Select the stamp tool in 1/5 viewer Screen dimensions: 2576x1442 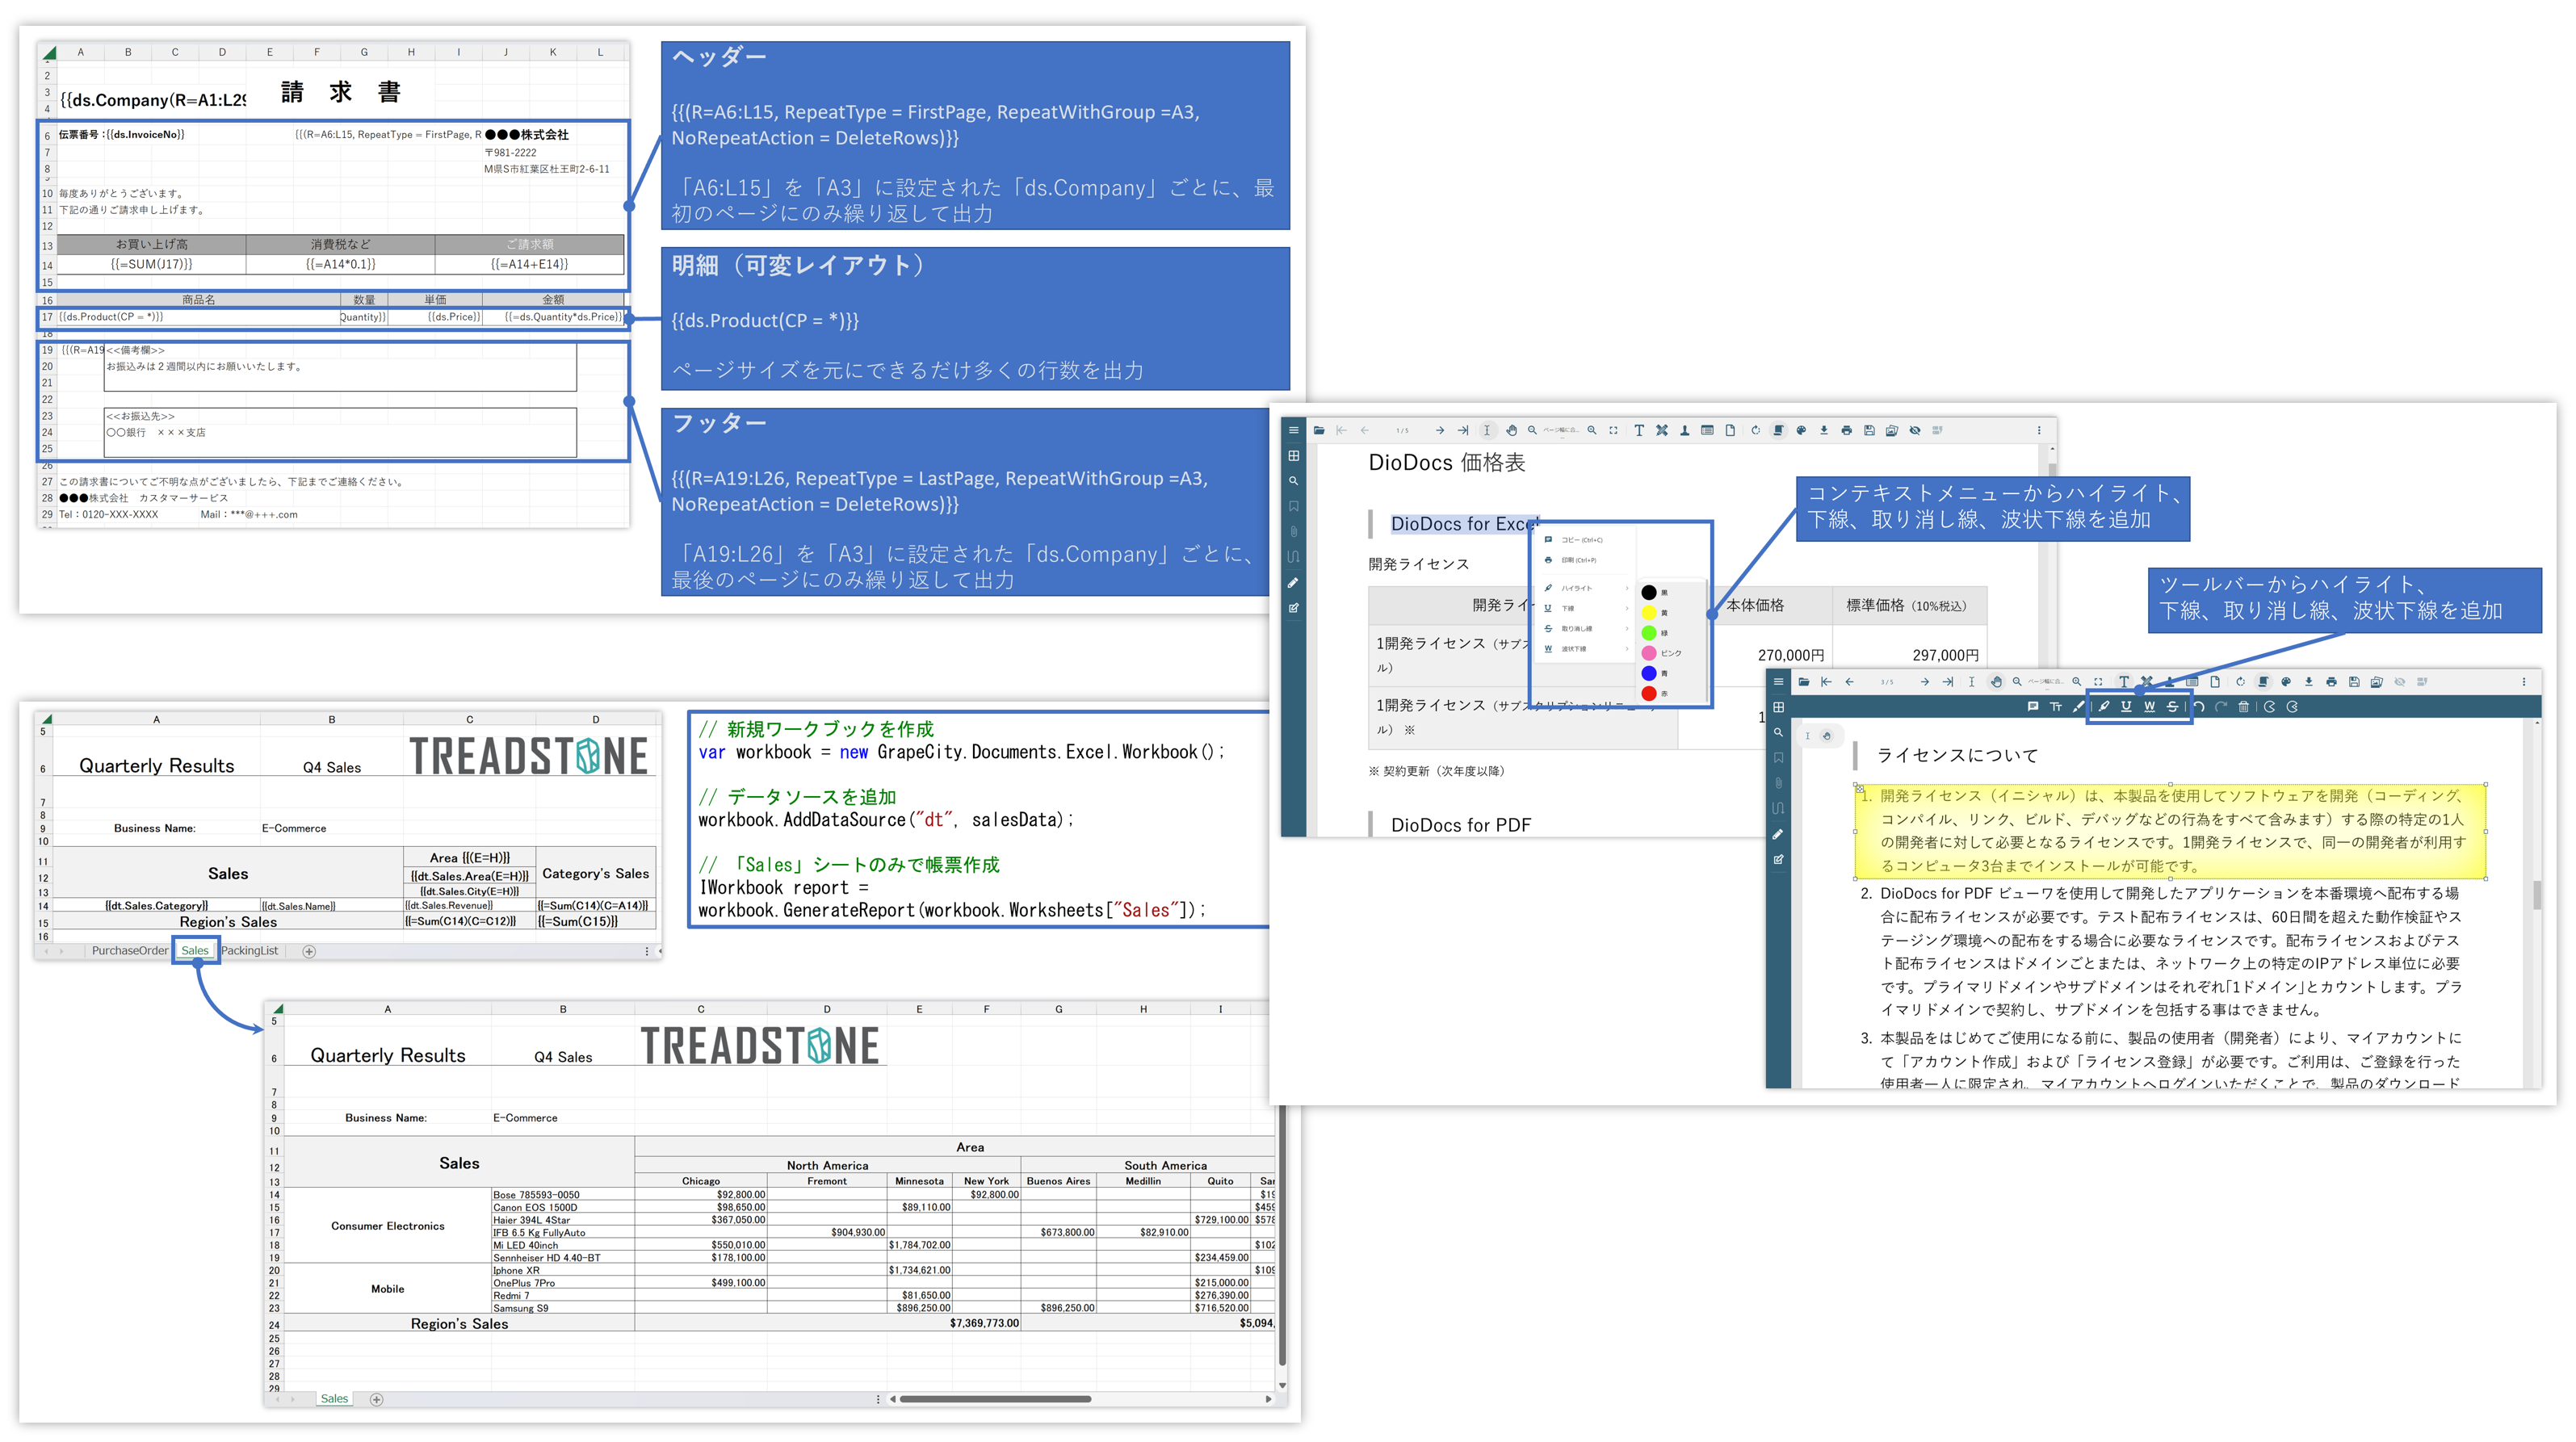click(1684, 431)
